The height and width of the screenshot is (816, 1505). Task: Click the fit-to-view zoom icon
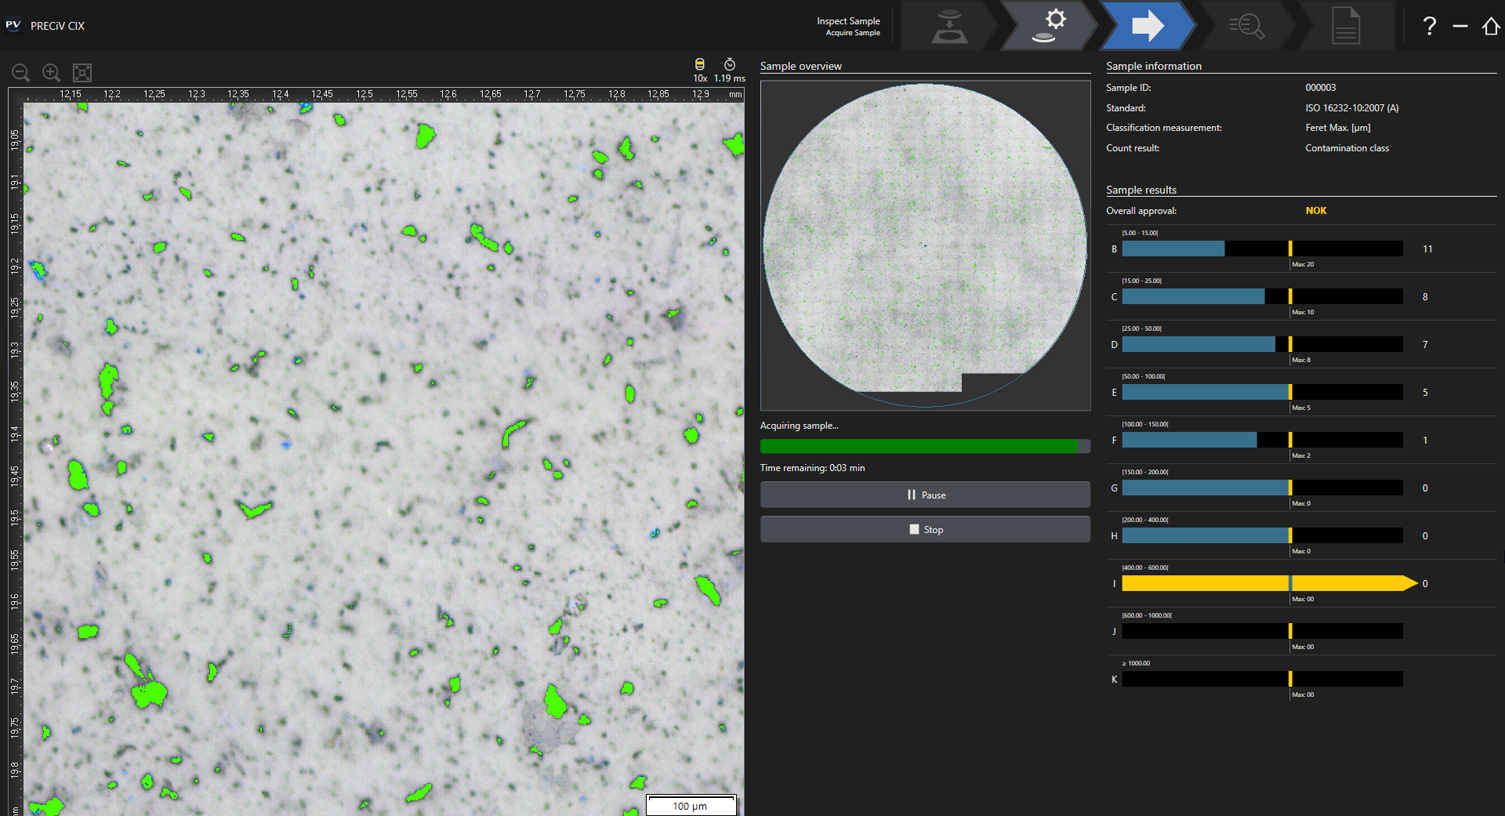coord(82,73)
